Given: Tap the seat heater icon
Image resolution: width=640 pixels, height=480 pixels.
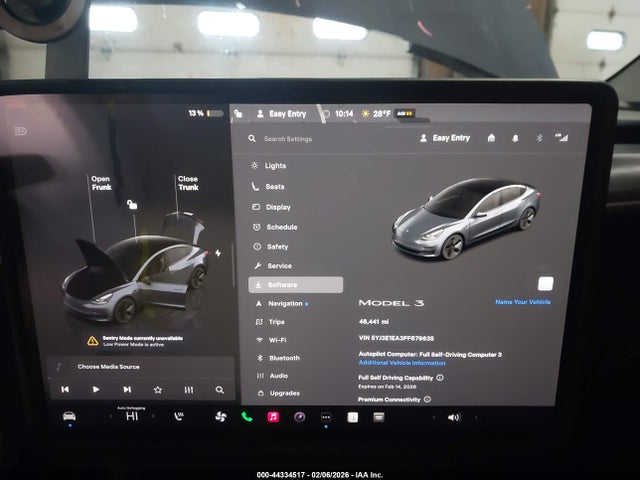Looking at the screenshot, I should (178, 416).
